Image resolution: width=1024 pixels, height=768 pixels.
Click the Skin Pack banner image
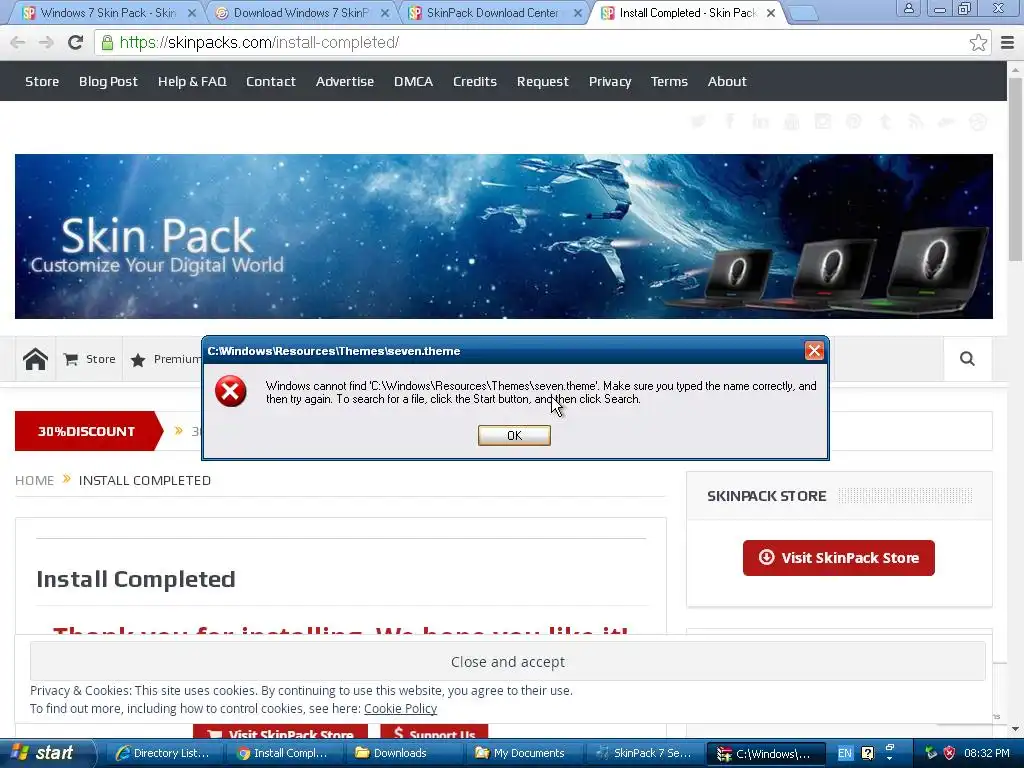point(504,236)
